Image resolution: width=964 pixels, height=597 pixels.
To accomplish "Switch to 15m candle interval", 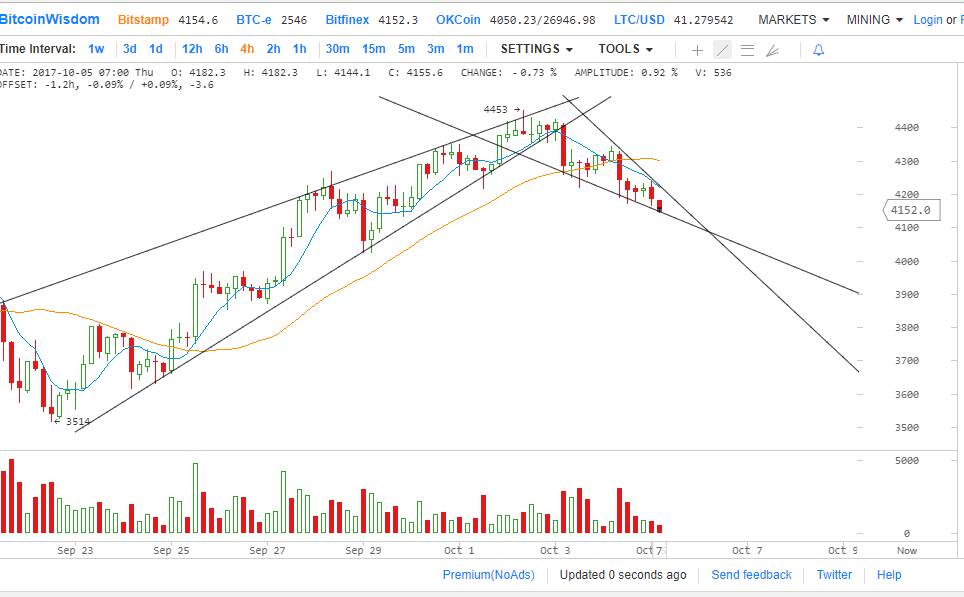I will 373,49.
